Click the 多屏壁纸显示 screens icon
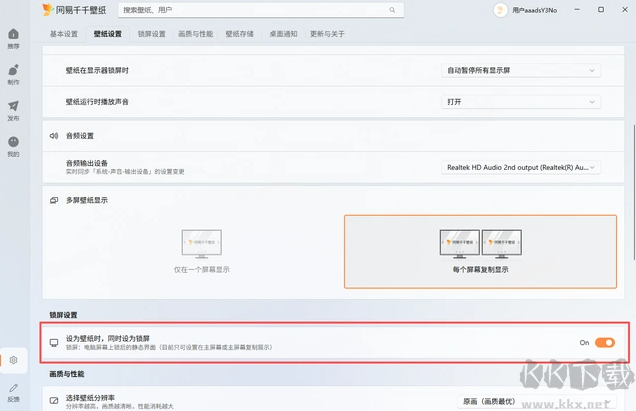The height and width of the screenshot is (411, 636). (54, 200)
